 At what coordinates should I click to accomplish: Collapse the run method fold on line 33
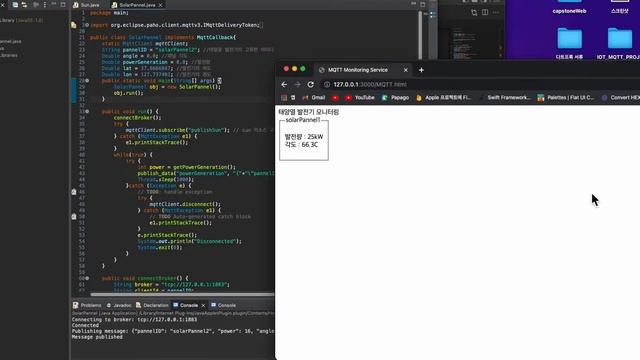(87, 111)
